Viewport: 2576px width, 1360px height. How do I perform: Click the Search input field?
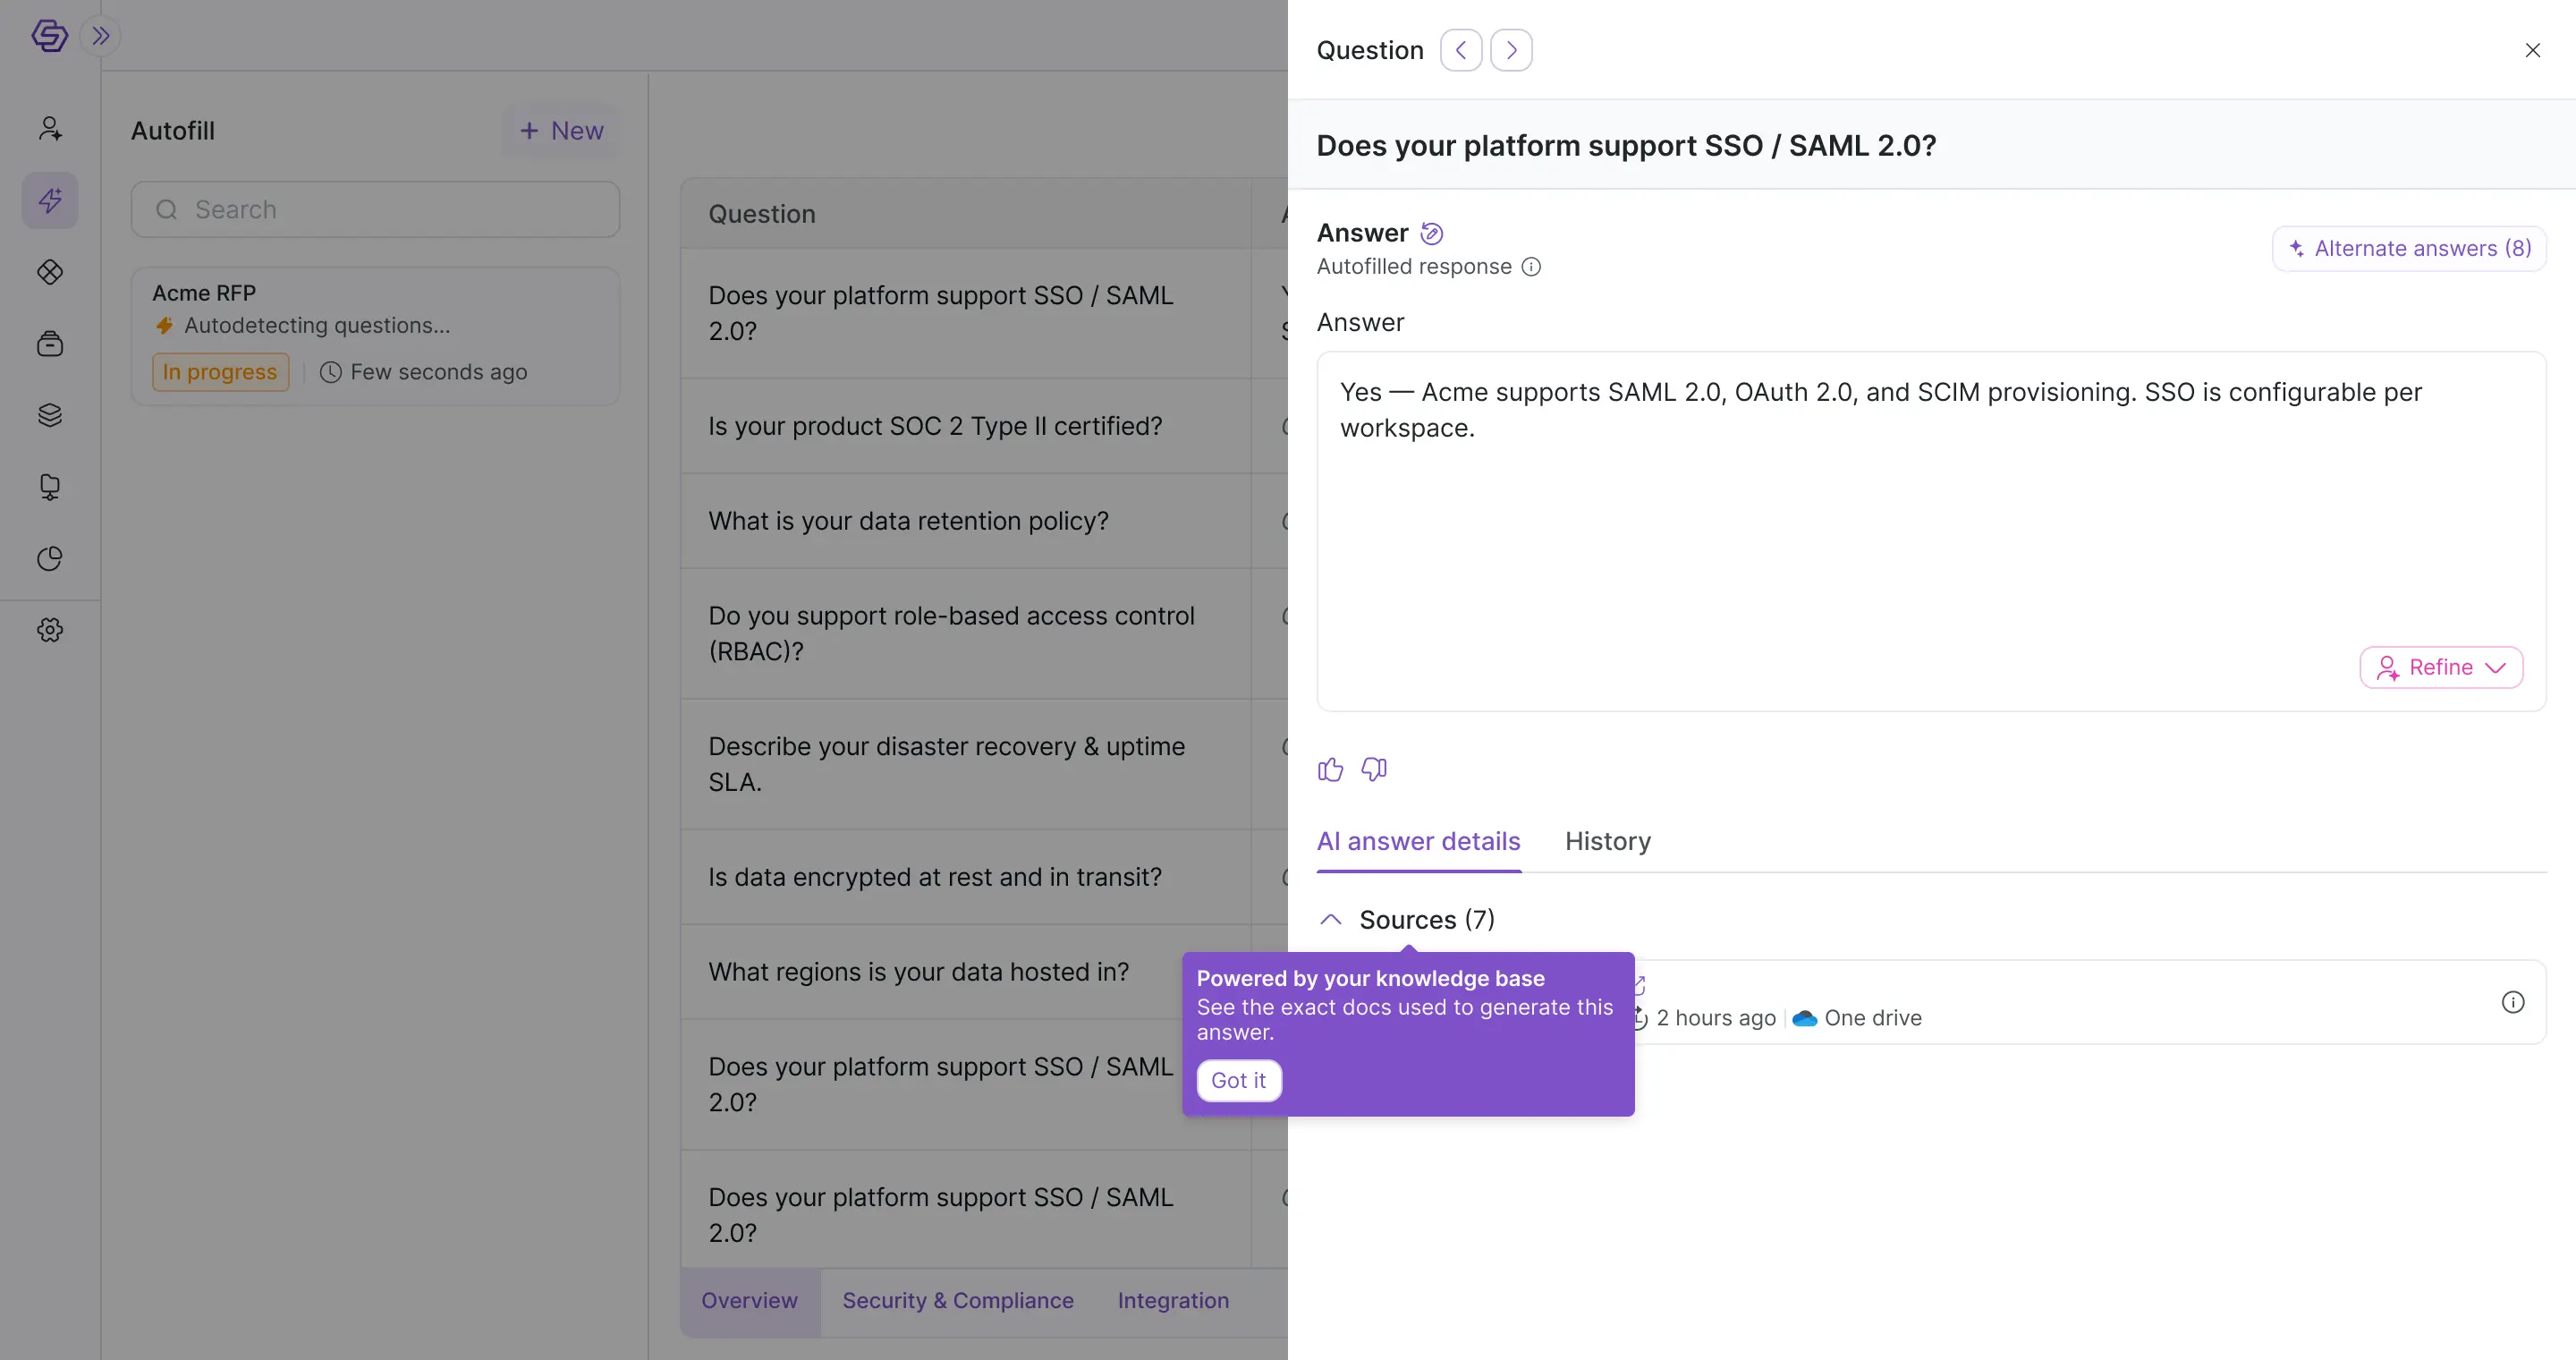coord(375,209)
